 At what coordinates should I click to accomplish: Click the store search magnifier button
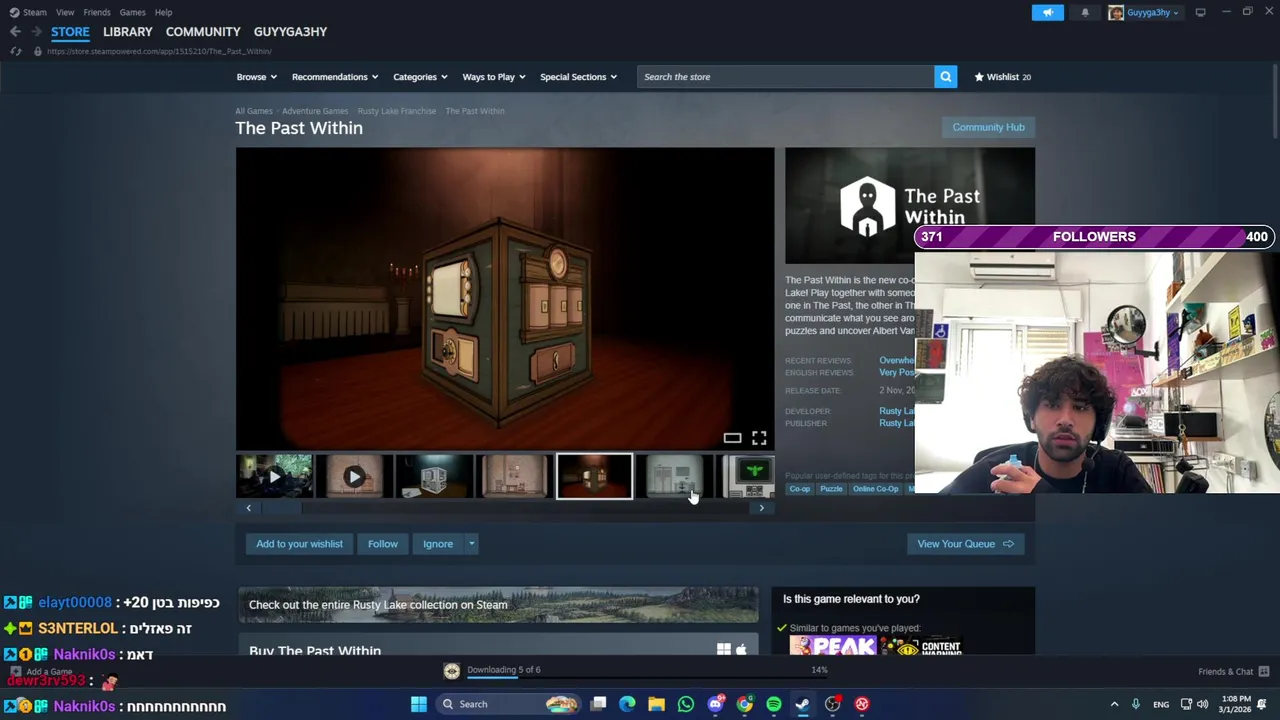coord(945,77)
